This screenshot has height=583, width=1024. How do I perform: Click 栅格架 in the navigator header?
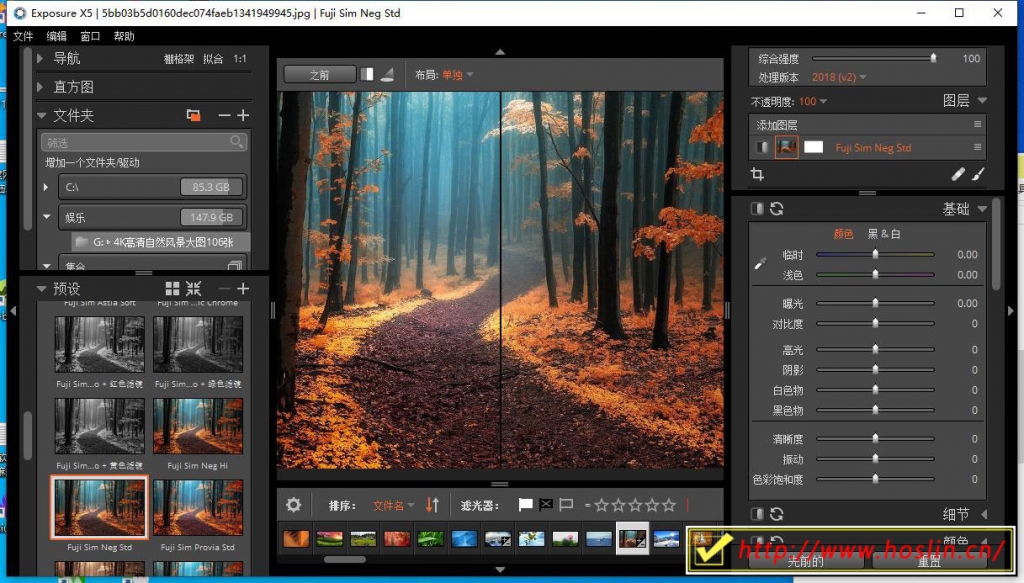tap(179, 59)
